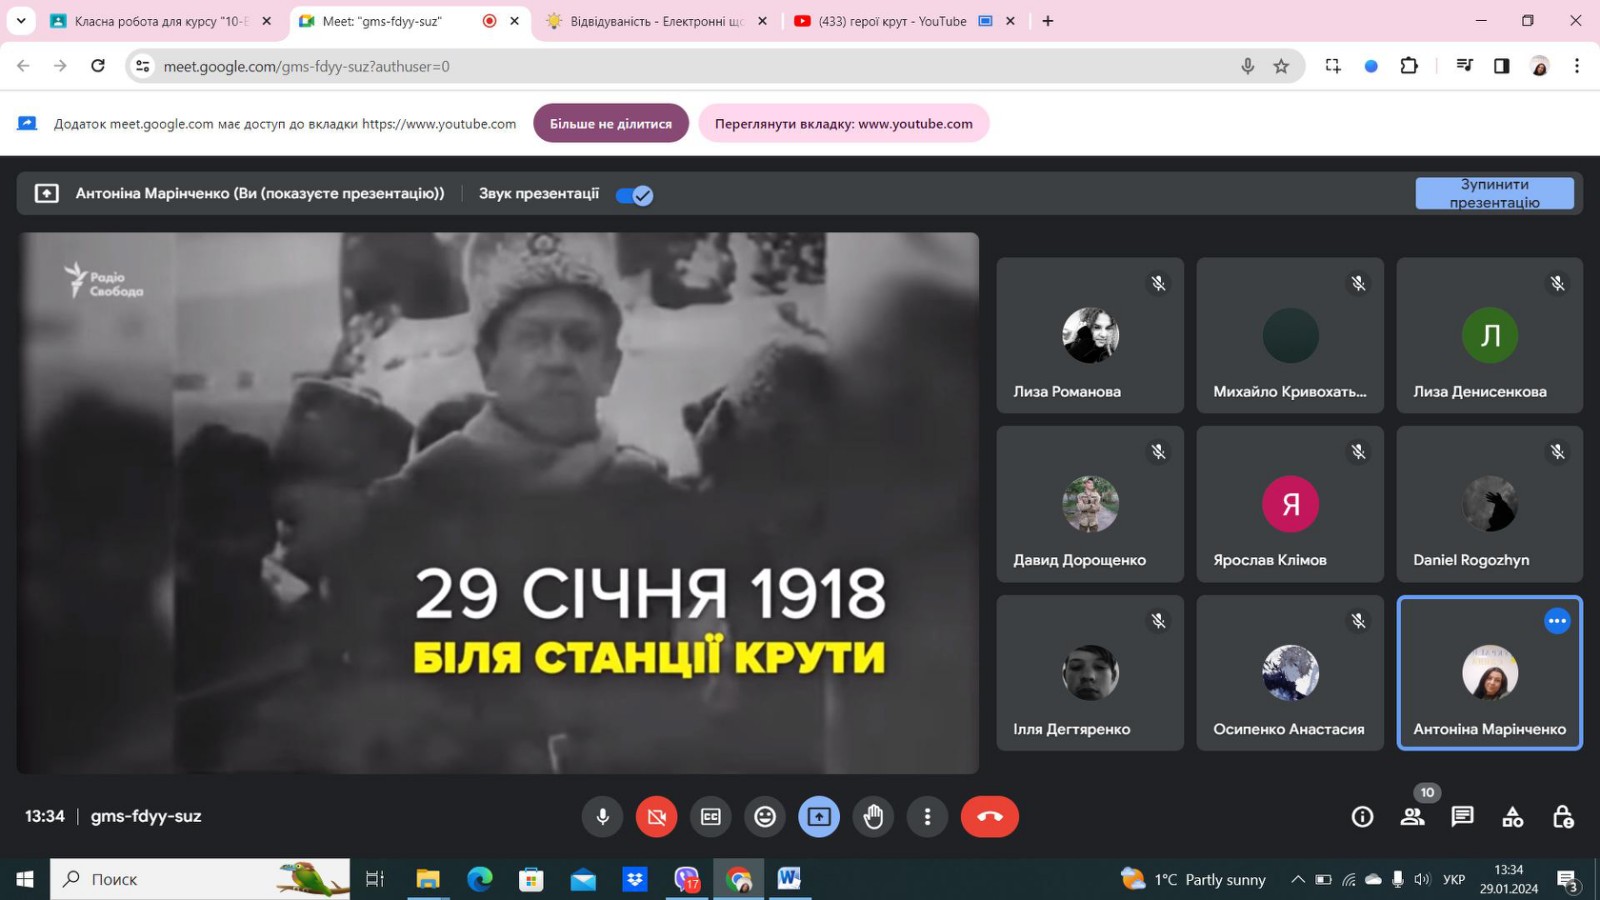The image size is (1600, 900).
Task: Click the stop sharing tab button
Action: coord(610,123)
